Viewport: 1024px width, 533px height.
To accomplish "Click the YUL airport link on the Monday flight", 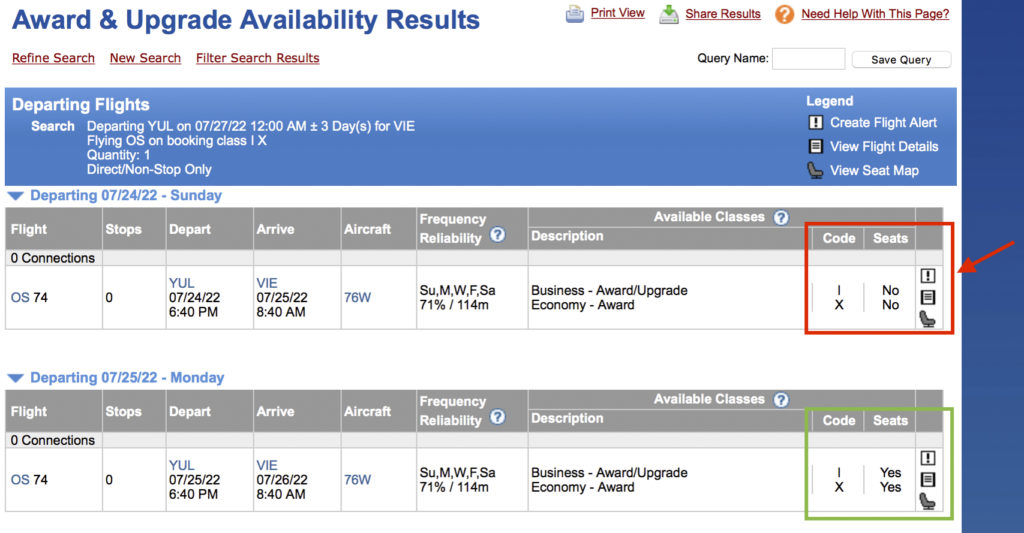I will 182,465.
